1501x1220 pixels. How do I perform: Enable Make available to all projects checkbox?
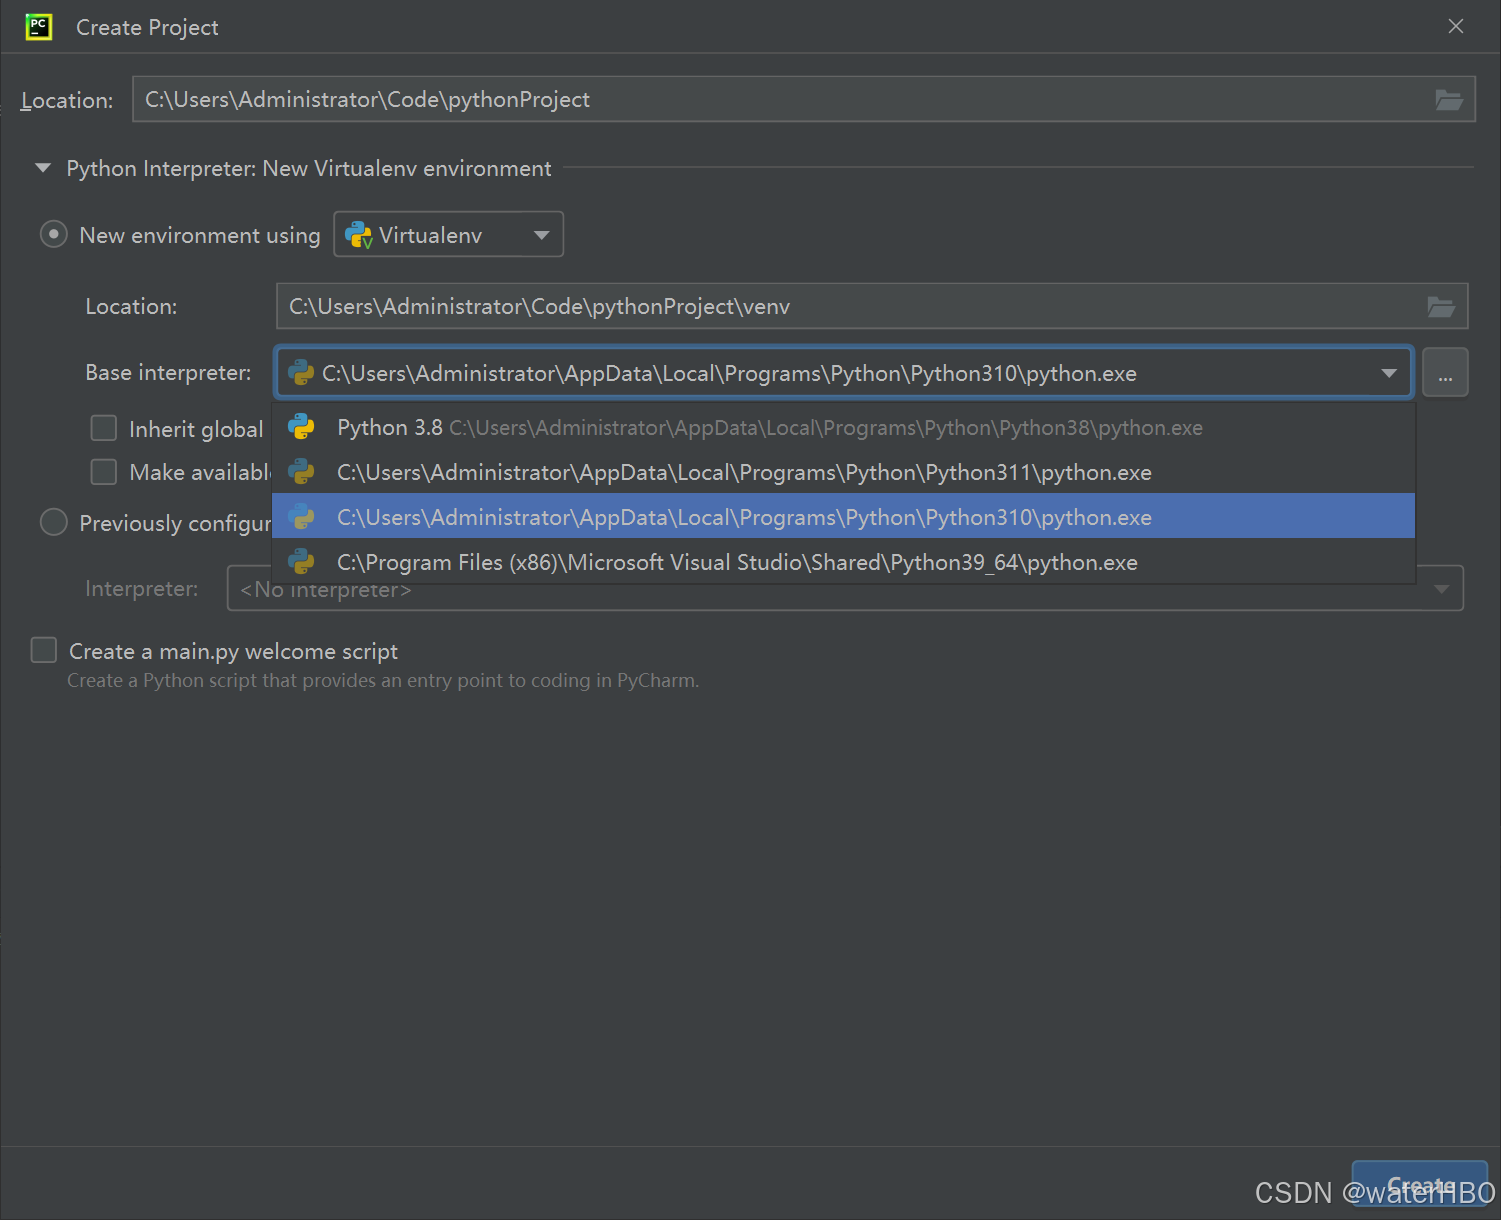[104, 472]
